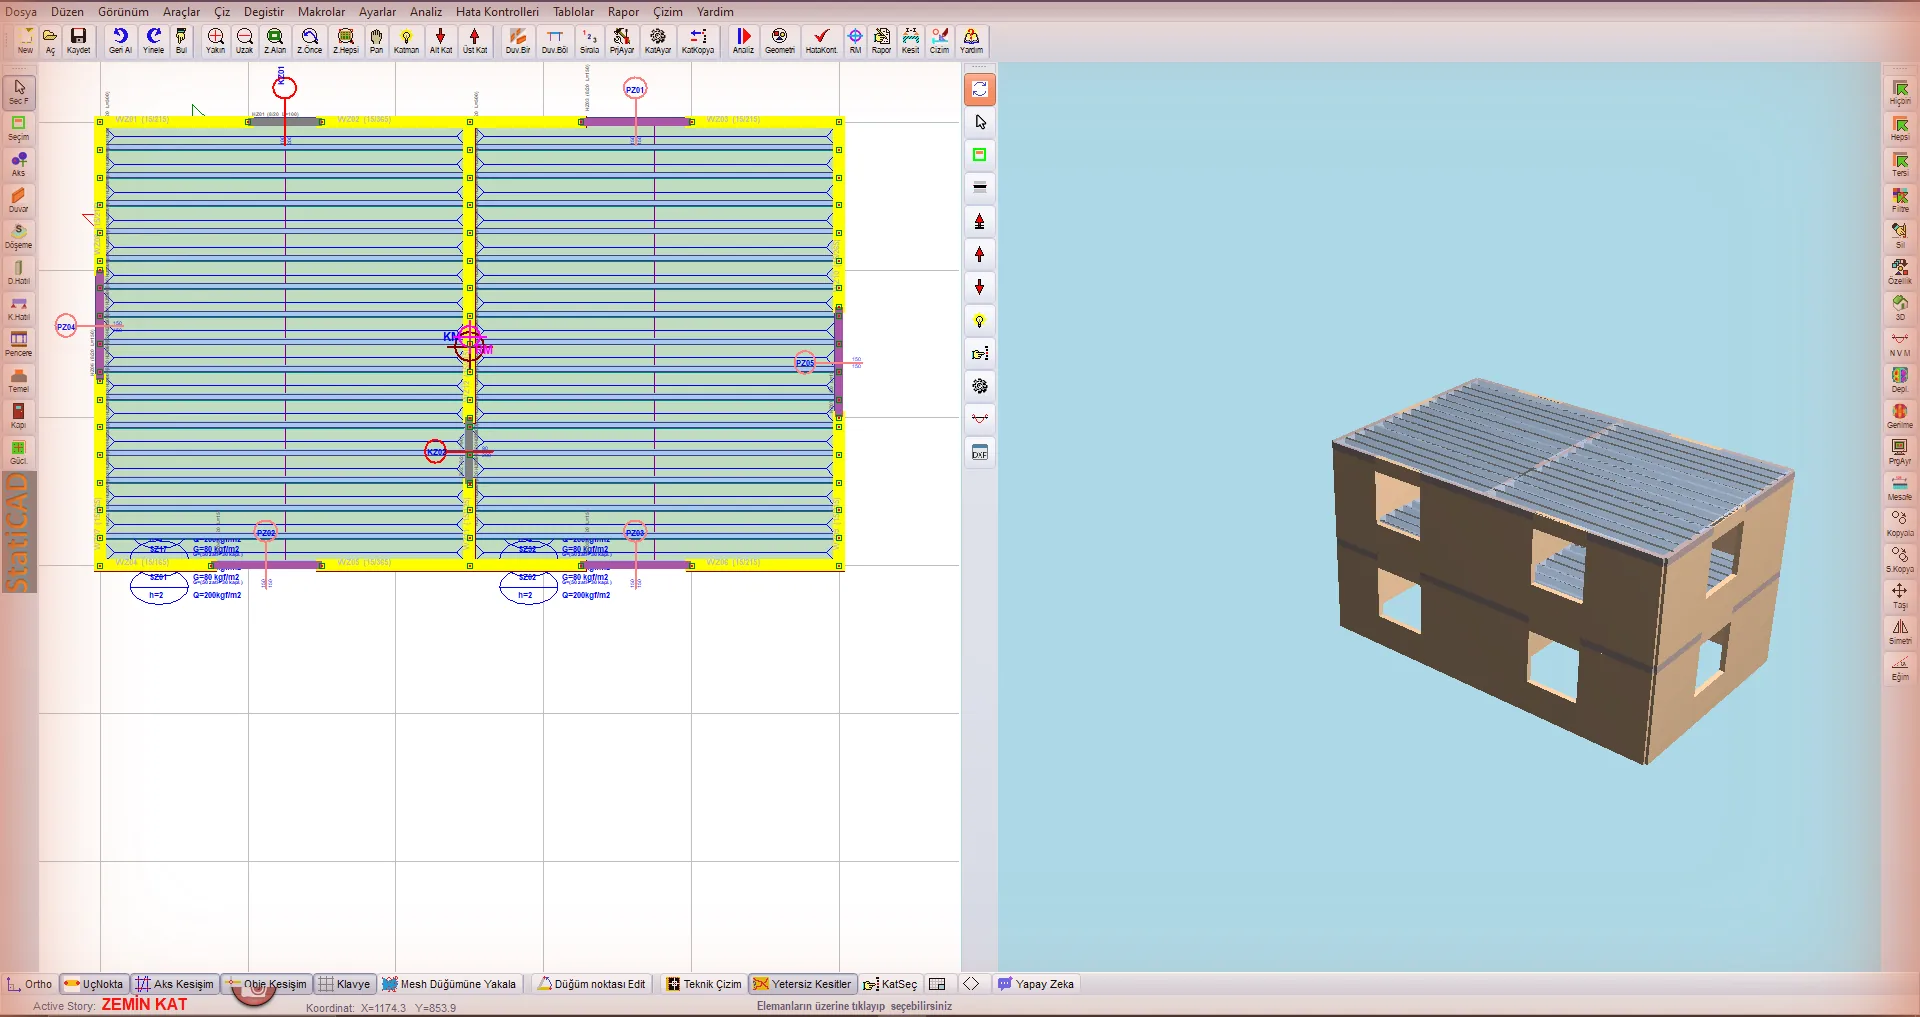
Task: Click the Yapay Zeka button
Action: 1036,984
